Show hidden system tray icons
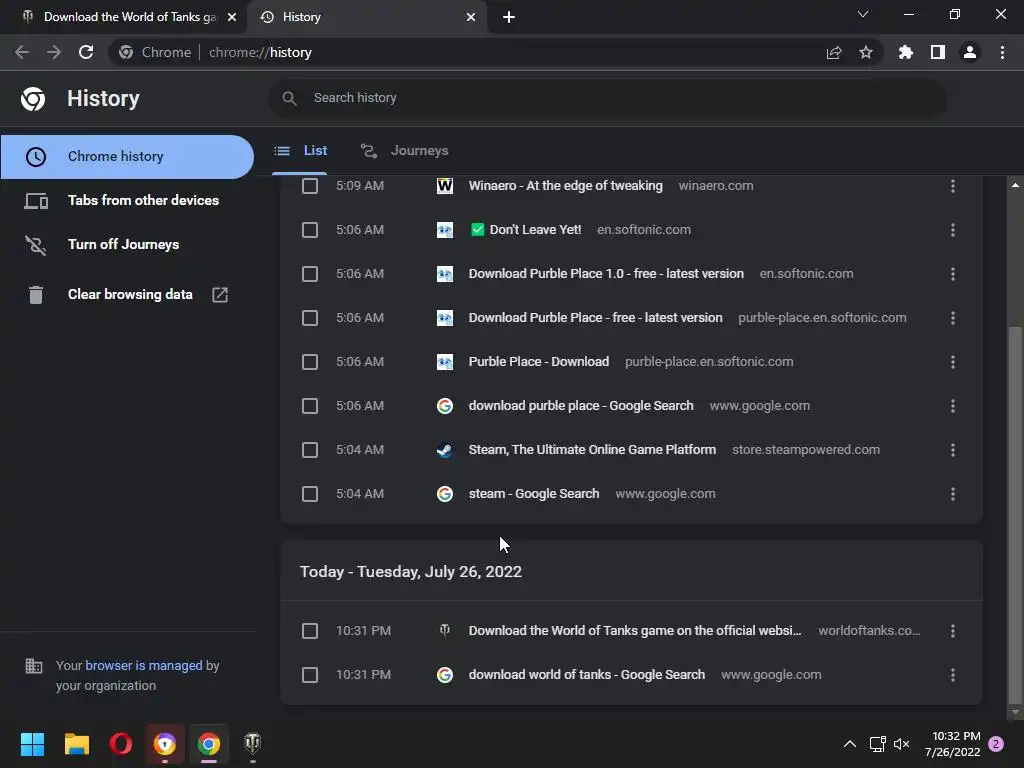1024x768 pixels. click(850, 744)
